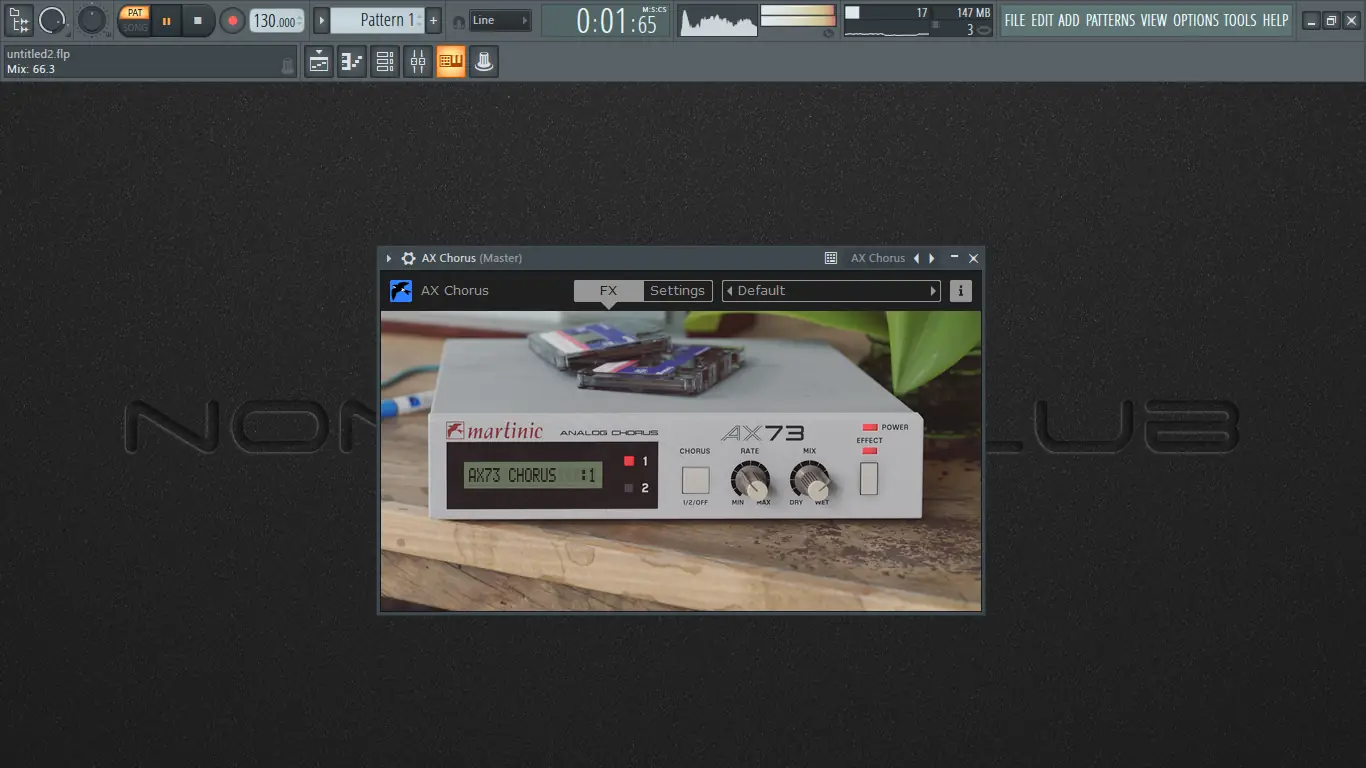This screenshot has height=768, width=1366.
Task: Open the Piano roll panel icon
Action: point(351,61)
